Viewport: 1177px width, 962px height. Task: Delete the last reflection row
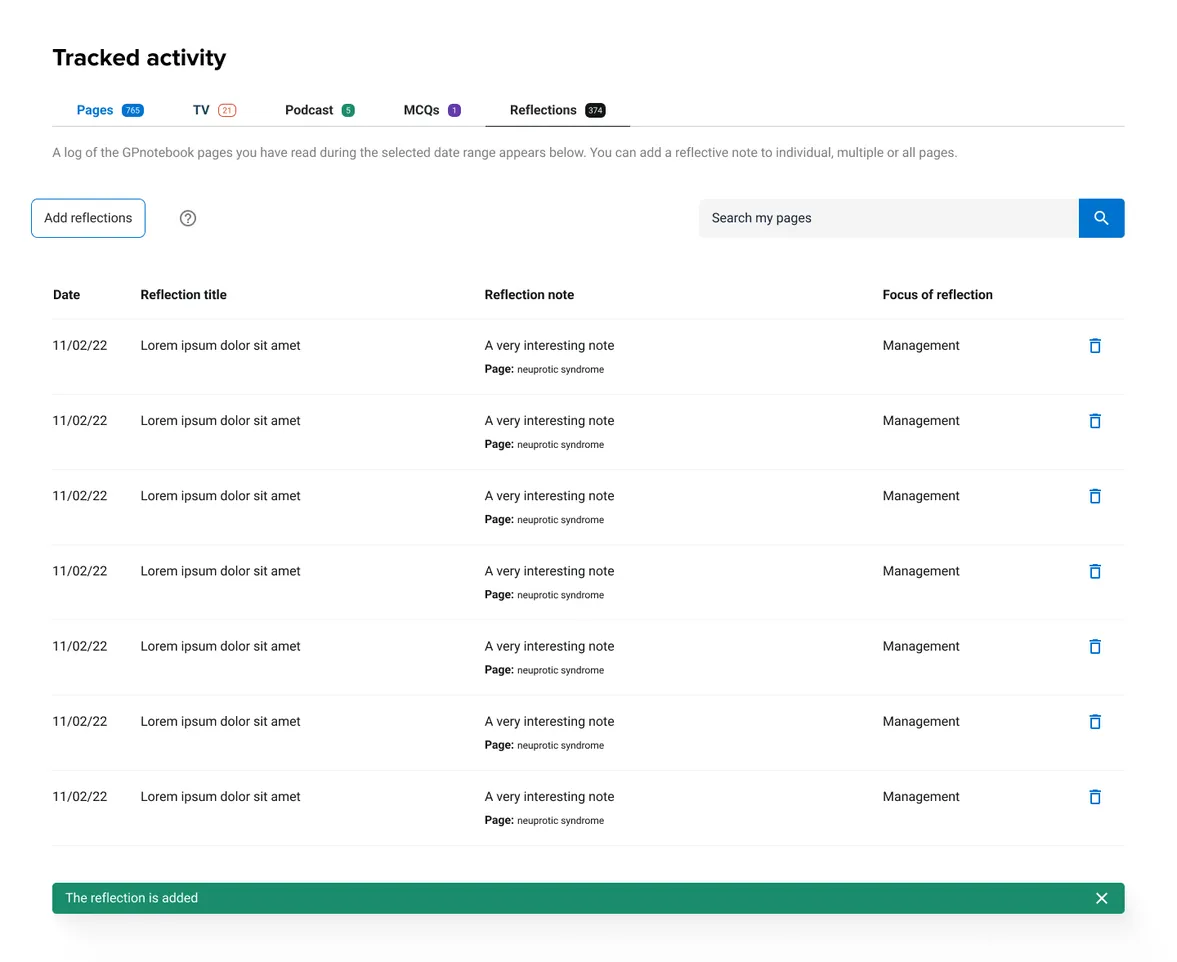click(x=1095, y=797)
